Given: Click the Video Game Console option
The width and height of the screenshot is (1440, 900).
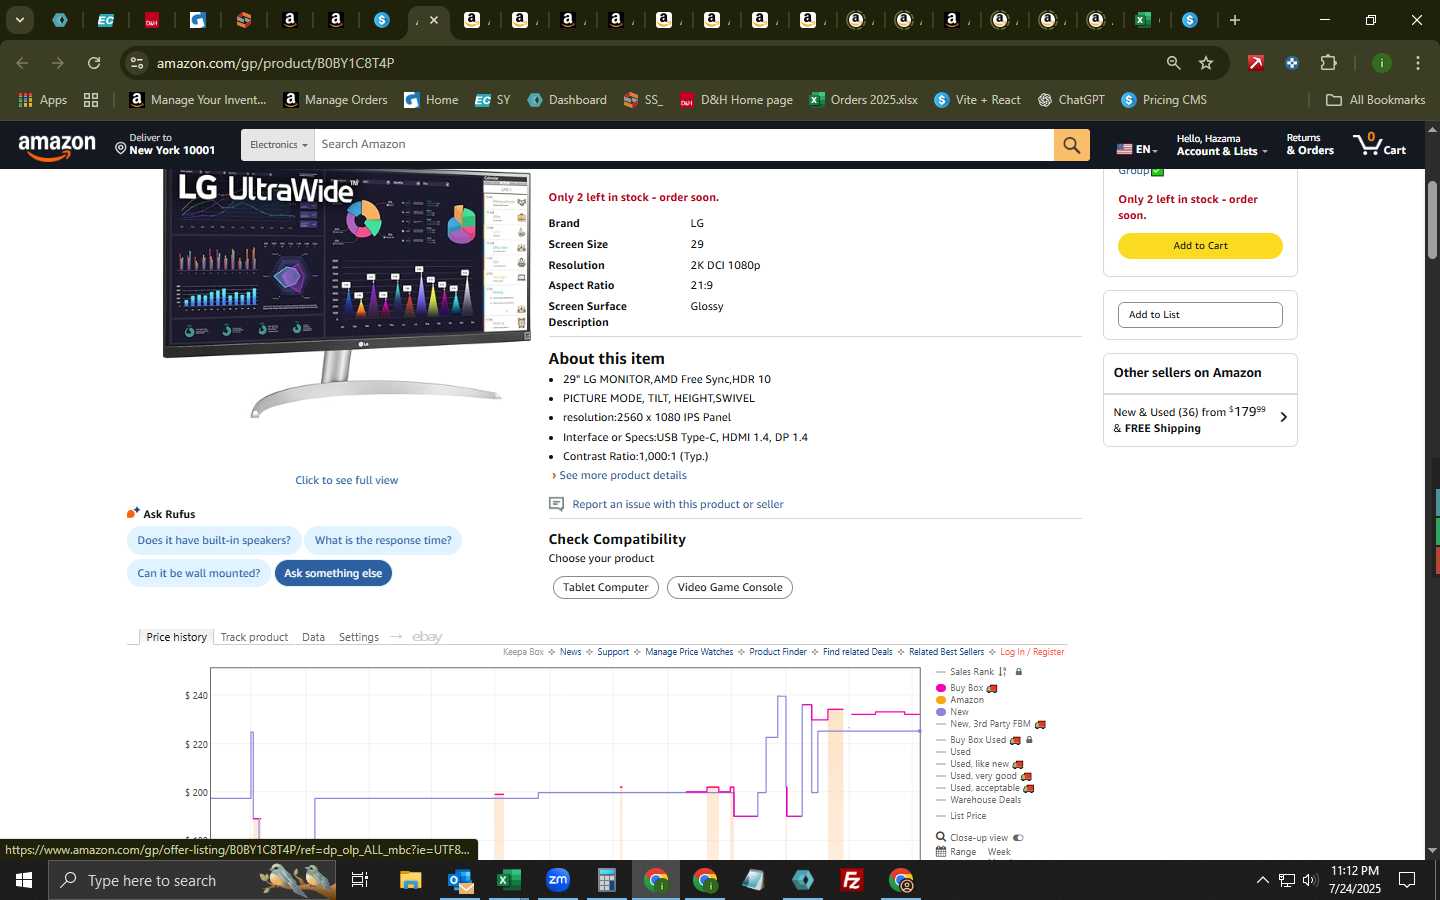Looking at the screenshot, I should click(x=730, y=587).
